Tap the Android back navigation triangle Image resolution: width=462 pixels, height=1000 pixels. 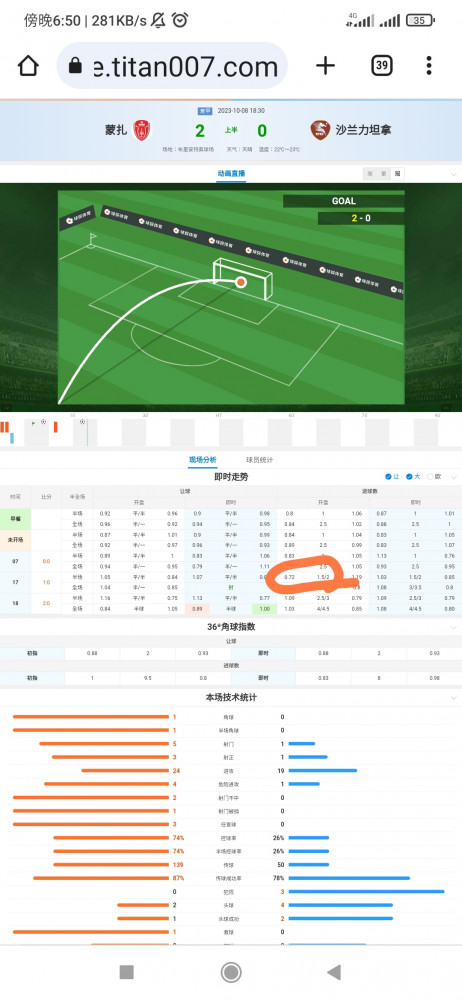334,972
